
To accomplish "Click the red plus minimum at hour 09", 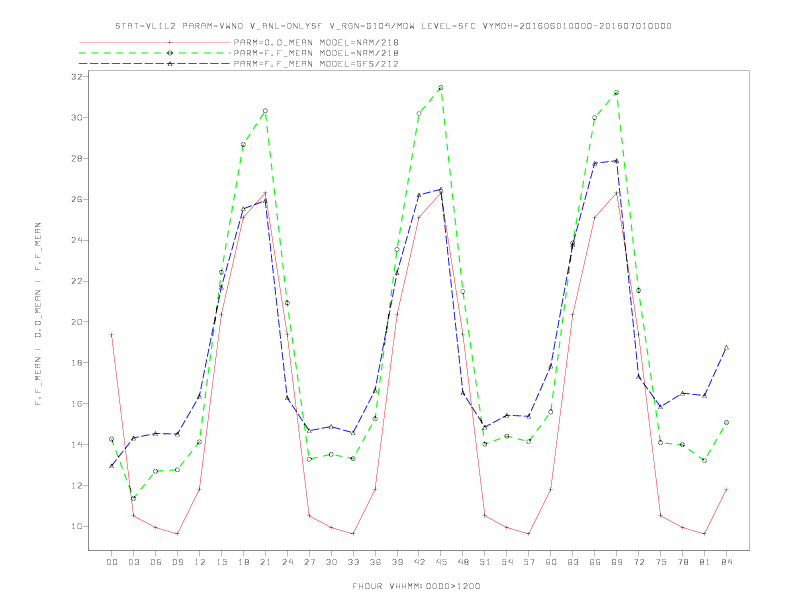I will tap(177, 534).
